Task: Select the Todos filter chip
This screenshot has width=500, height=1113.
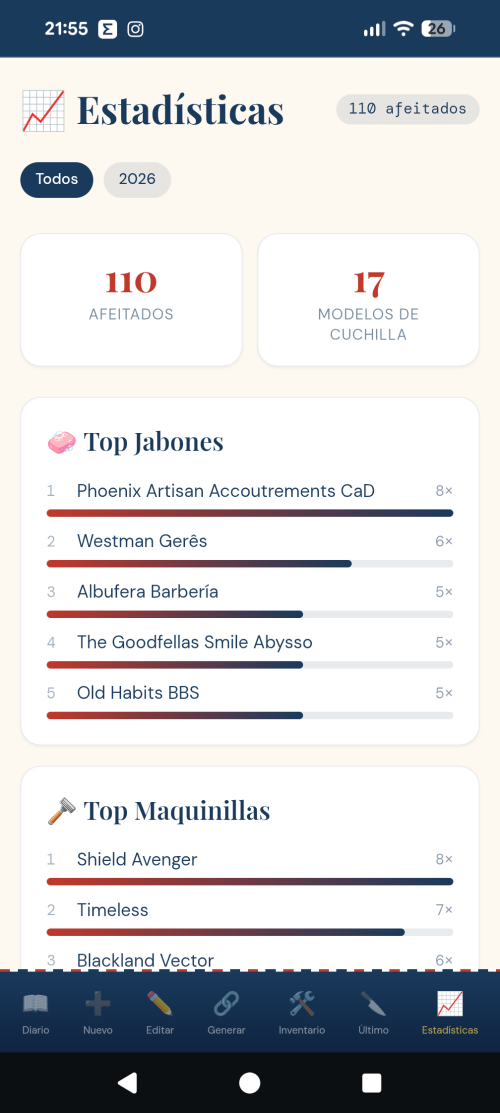Action: click(x=57, y=180)
